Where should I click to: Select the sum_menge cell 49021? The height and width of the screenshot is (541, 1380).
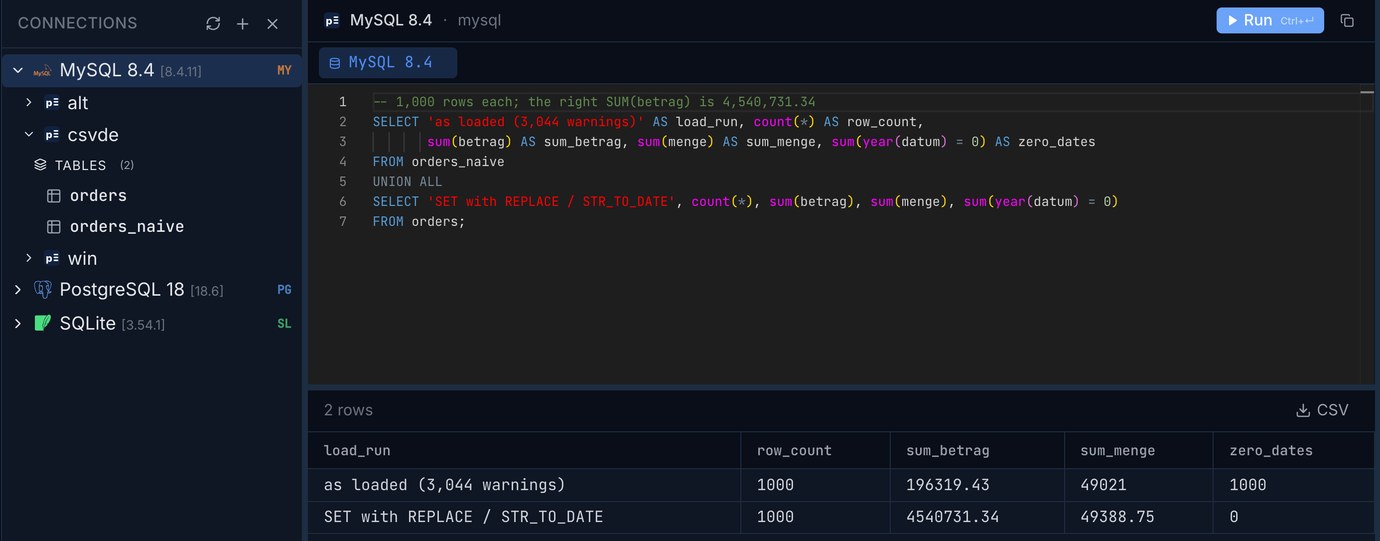click(x=1138, y=485)
